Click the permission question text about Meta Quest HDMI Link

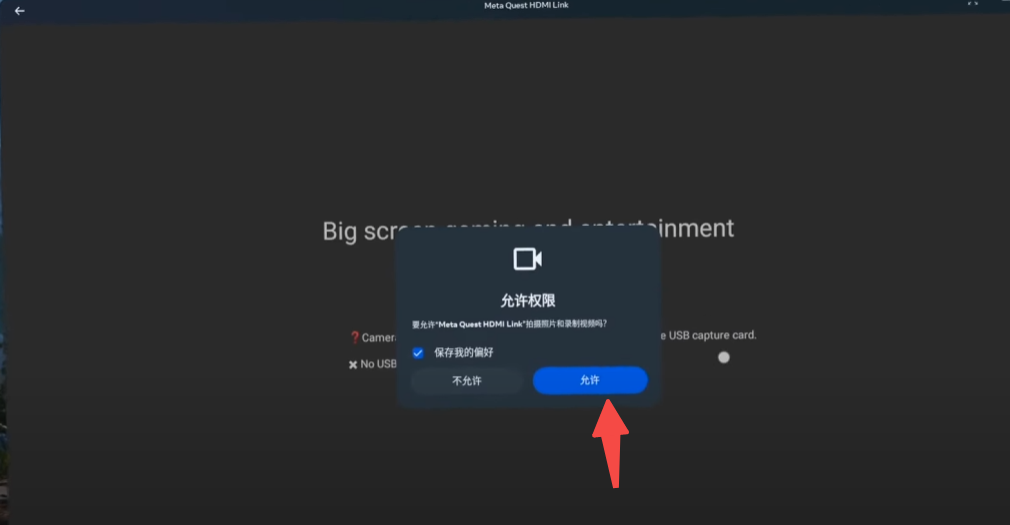point(509,324)
